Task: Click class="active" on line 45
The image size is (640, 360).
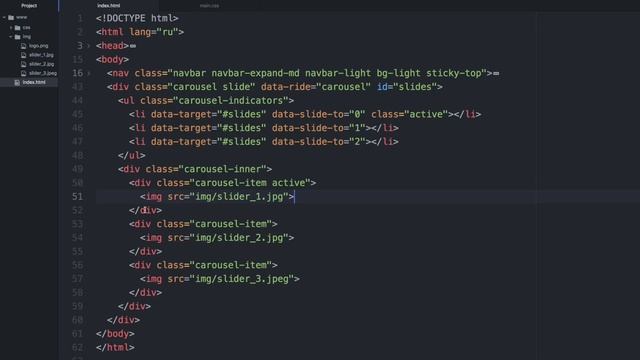Action: click(409, 114)
